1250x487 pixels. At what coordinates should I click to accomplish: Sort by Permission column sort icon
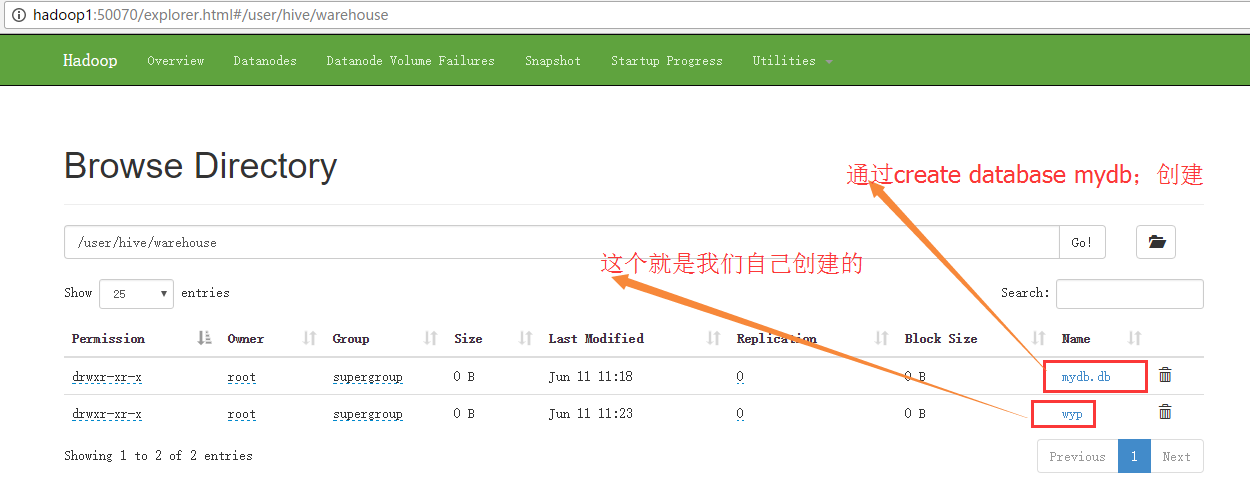tap(204, 339)
